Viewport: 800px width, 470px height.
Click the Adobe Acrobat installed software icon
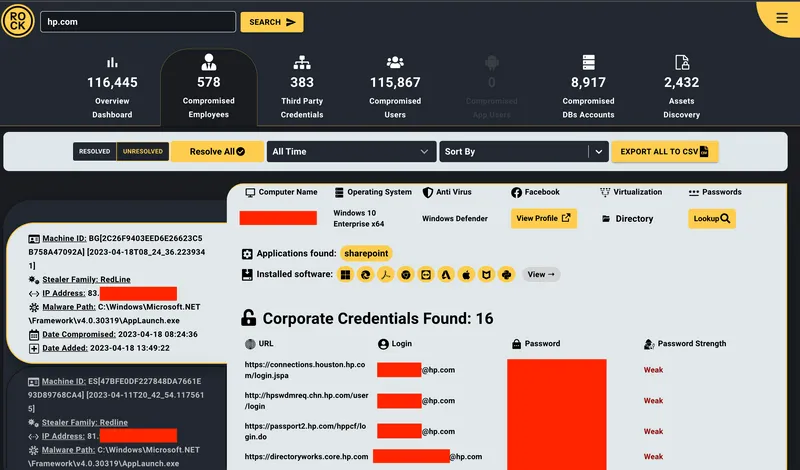coord(386,274)
